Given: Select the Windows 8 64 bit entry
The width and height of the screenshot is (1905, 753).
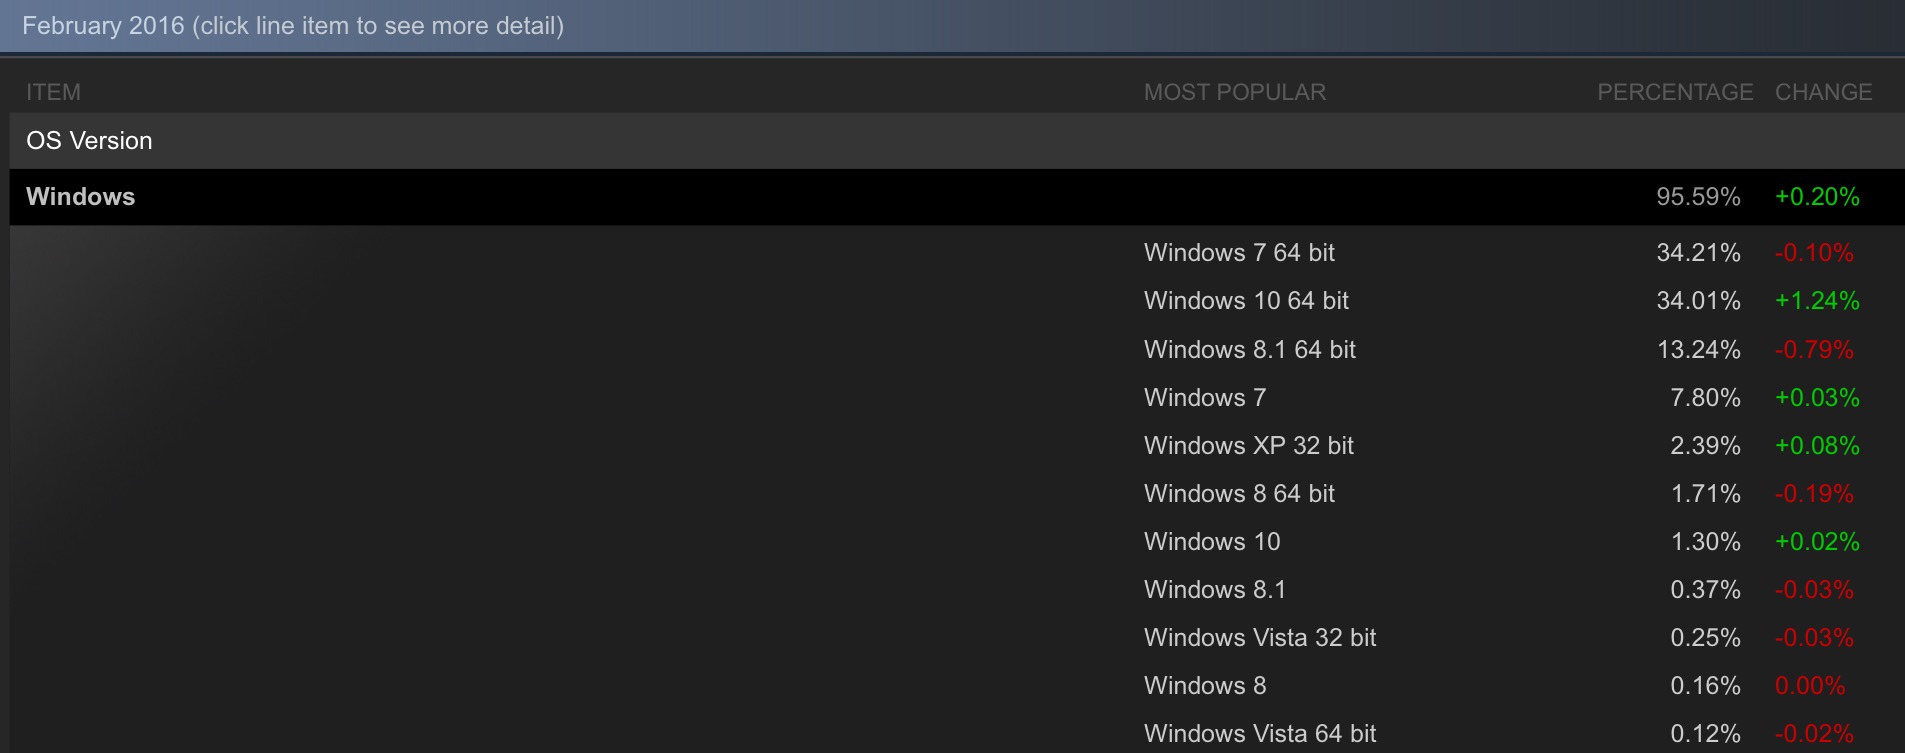Looking at the screenshot, I should pos(1239,494).
